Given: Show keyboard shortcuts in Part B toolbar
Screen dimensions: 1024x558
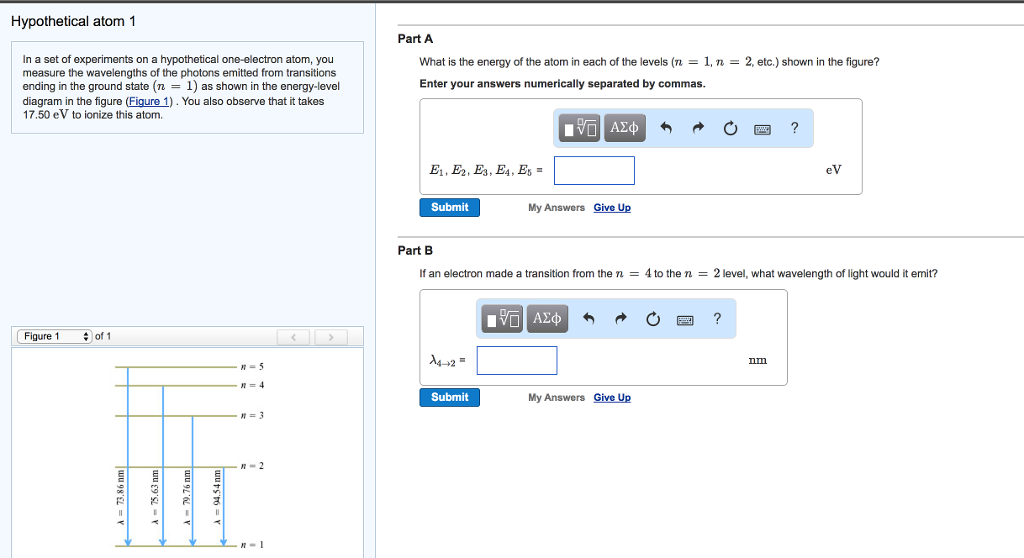Looking at the screenshot, I should 685,319.
